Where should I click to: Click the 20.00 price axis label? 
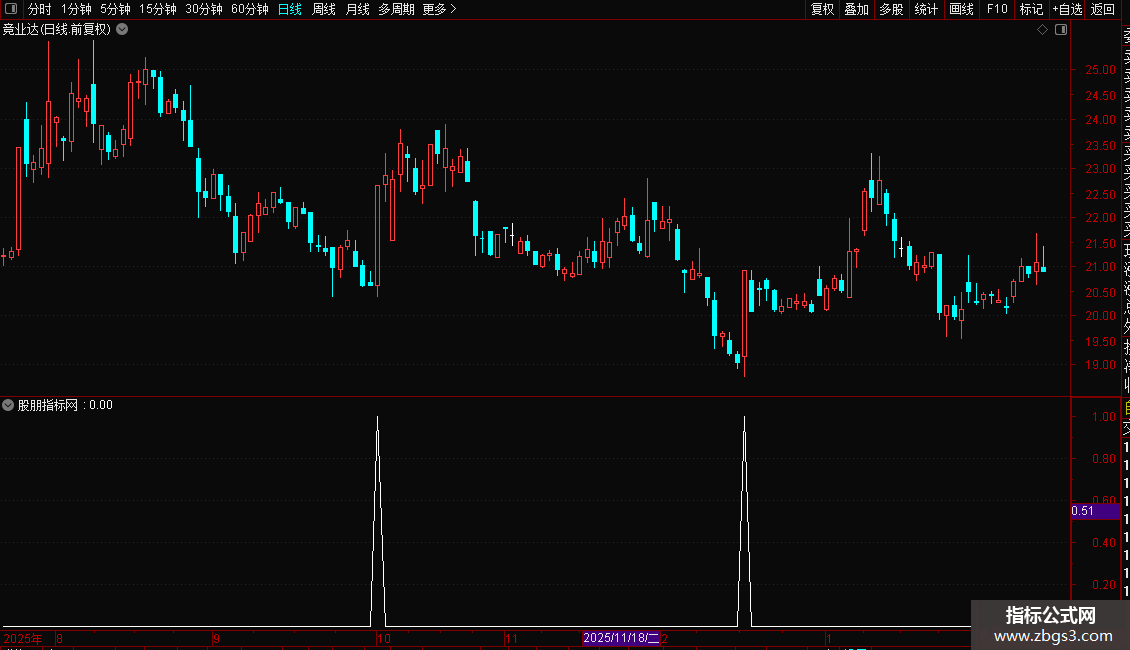[x=1100, y=316]
